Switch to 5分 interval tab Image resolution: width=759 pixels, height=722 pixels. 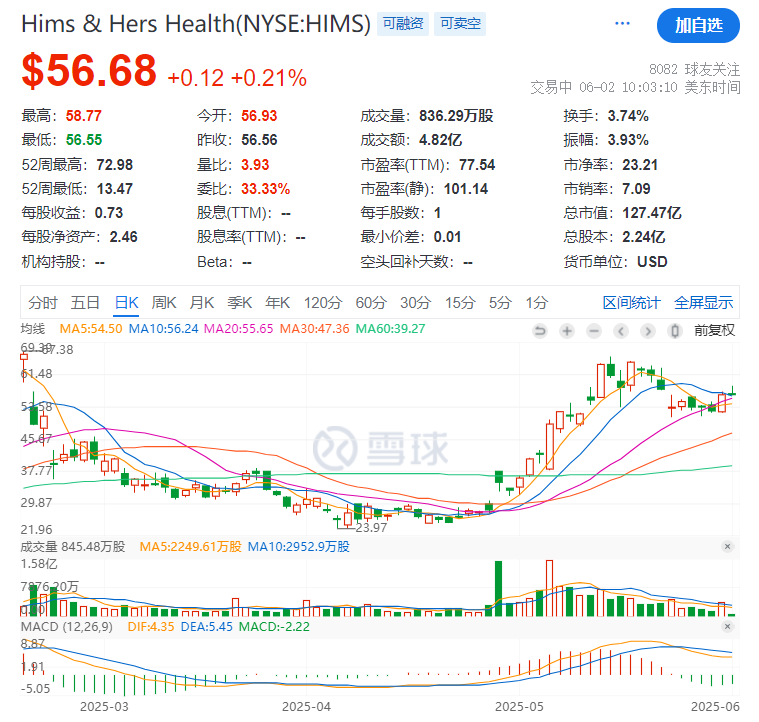tap(500, 303)
